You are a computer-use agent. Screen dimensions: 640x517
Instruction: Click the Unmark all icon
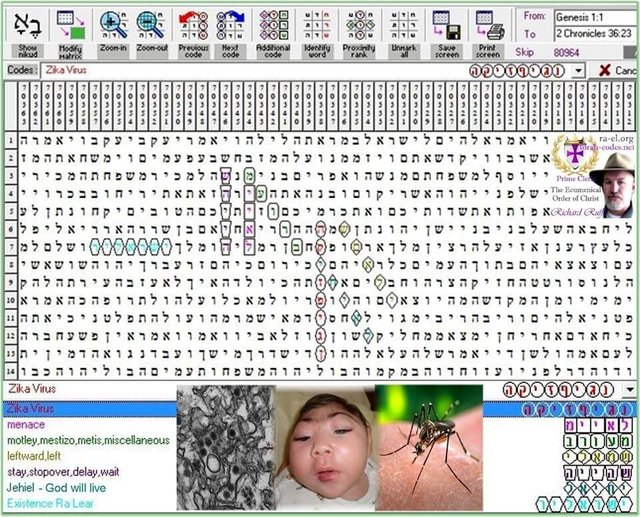tap(403, 25)
